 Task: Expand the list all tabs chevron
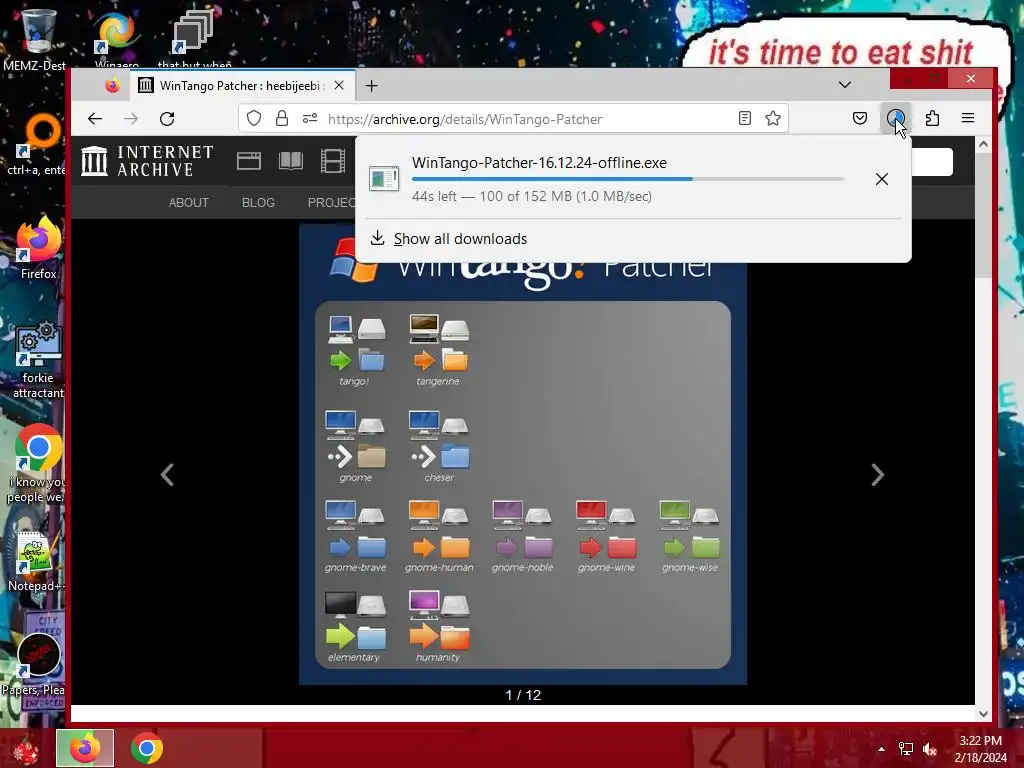(x=844, y=85)
